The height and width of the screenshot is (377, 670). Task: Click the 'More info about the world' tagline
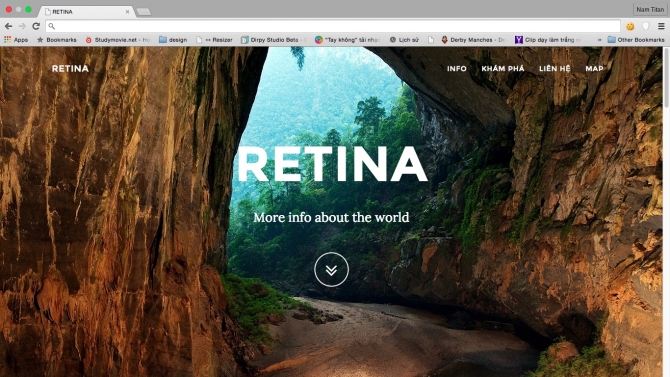click(x=331, y=217)
